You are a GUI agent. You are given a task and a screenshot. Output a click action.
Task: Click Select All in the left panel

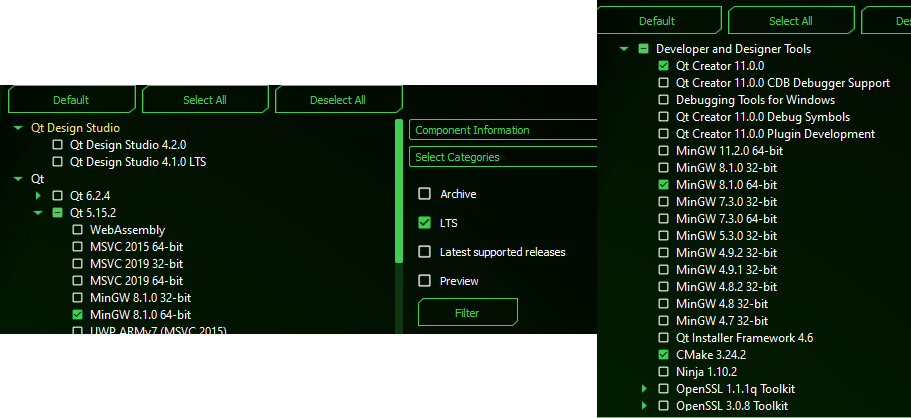(x=205, y=99)
